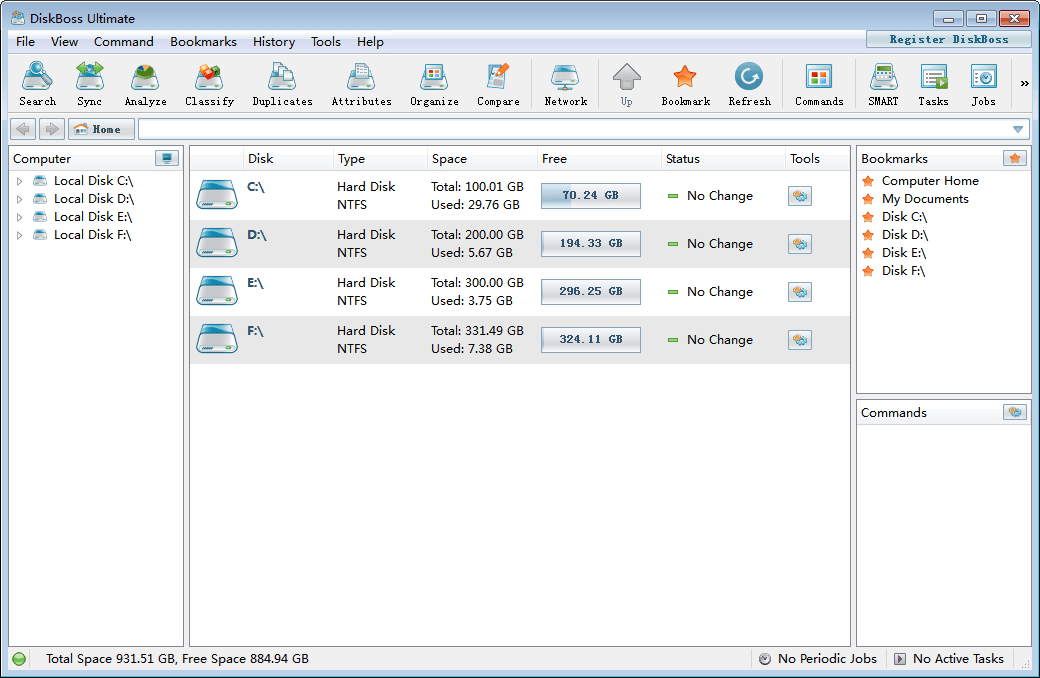This screenshot has height=678, width=1040.
Task: Refresh the disk list
Action: click(x=749, y=84)
